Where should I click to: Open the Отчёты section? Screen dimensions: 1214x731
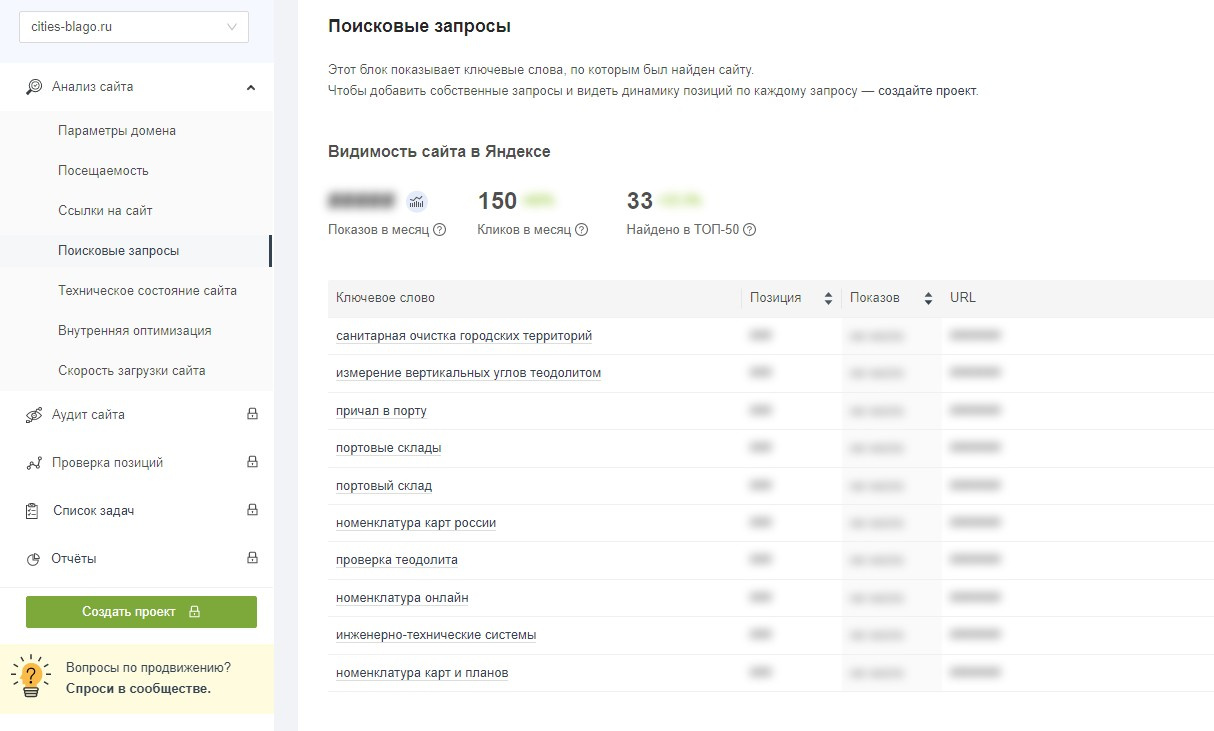click(74, 559)
